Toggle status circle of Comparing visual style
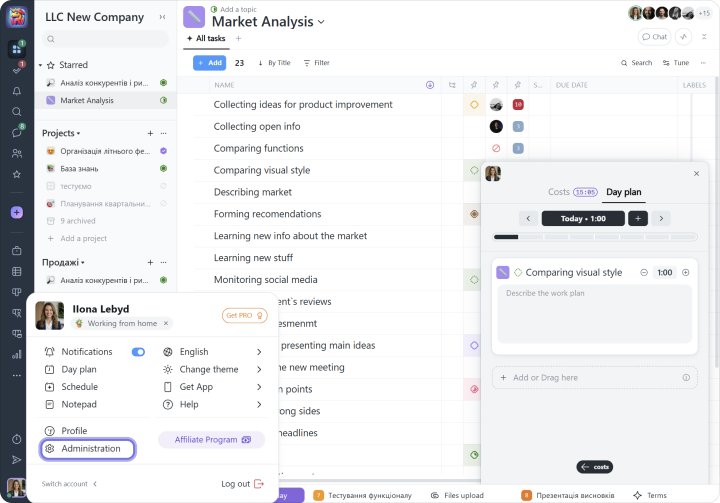Screen dimensions: 720x503 pyautogui.click(x=518, y=272)
